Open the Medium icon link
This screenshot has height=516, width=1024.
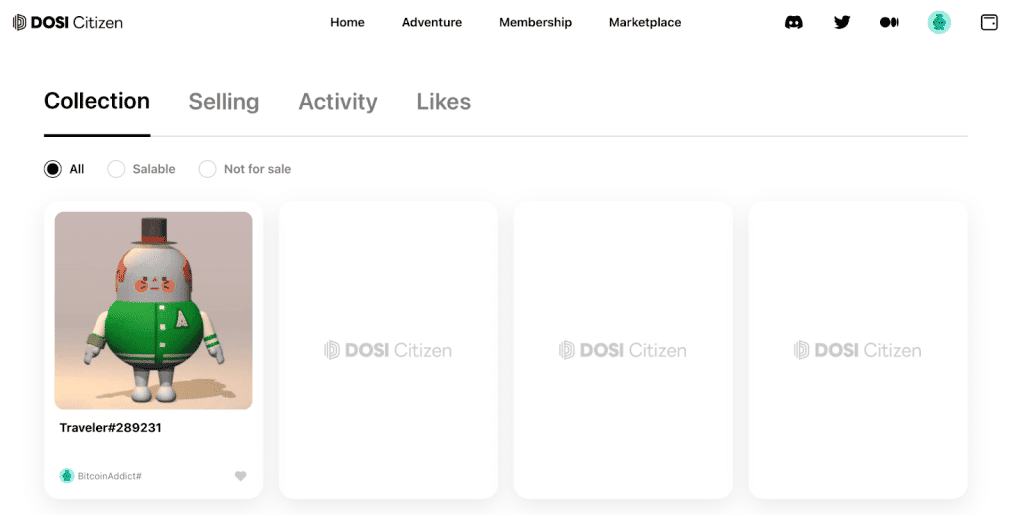point(889,22)
